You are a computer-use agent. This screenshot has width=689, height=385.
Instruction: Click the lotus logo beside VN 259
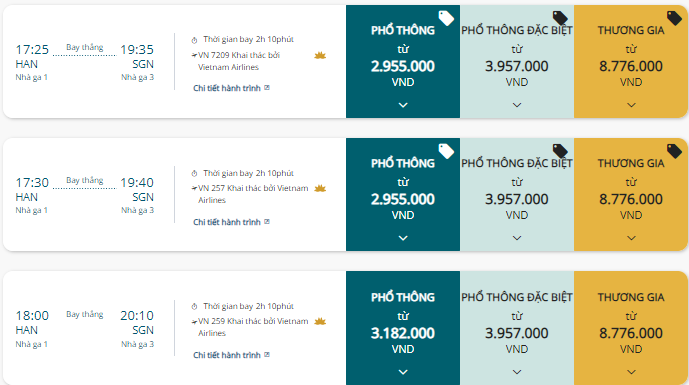[320, 321]
